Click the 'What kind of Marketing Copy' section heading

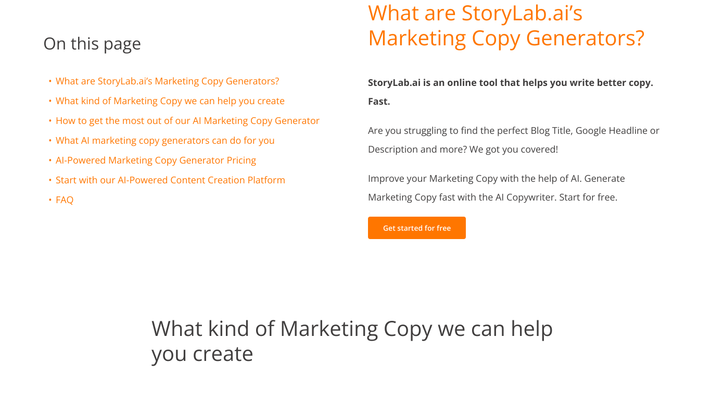(352, 341)
